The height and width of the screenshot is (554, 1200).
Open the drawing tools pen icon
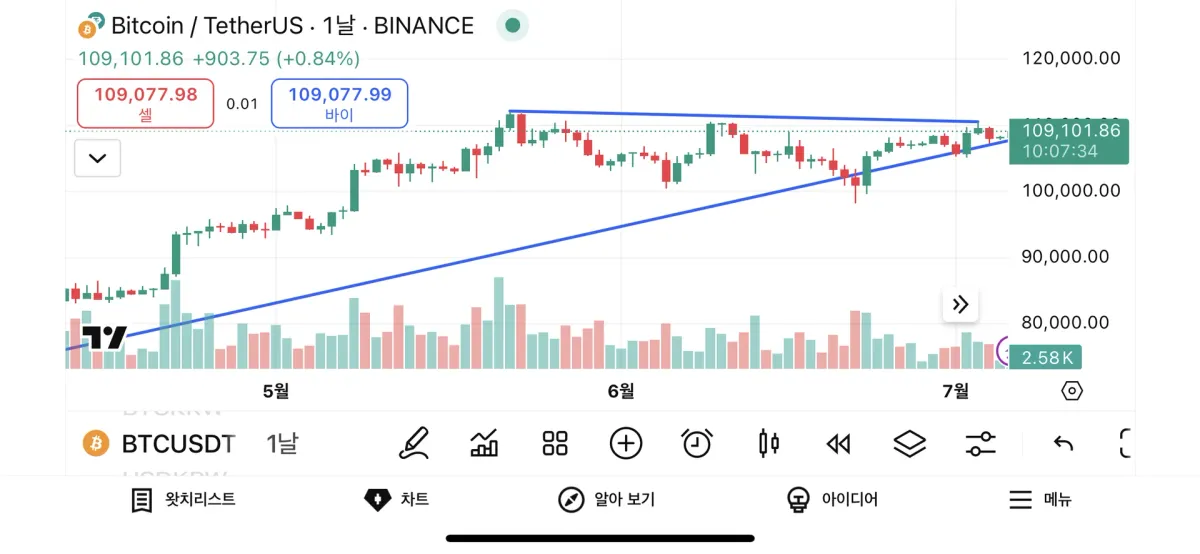tap(413, 442)
